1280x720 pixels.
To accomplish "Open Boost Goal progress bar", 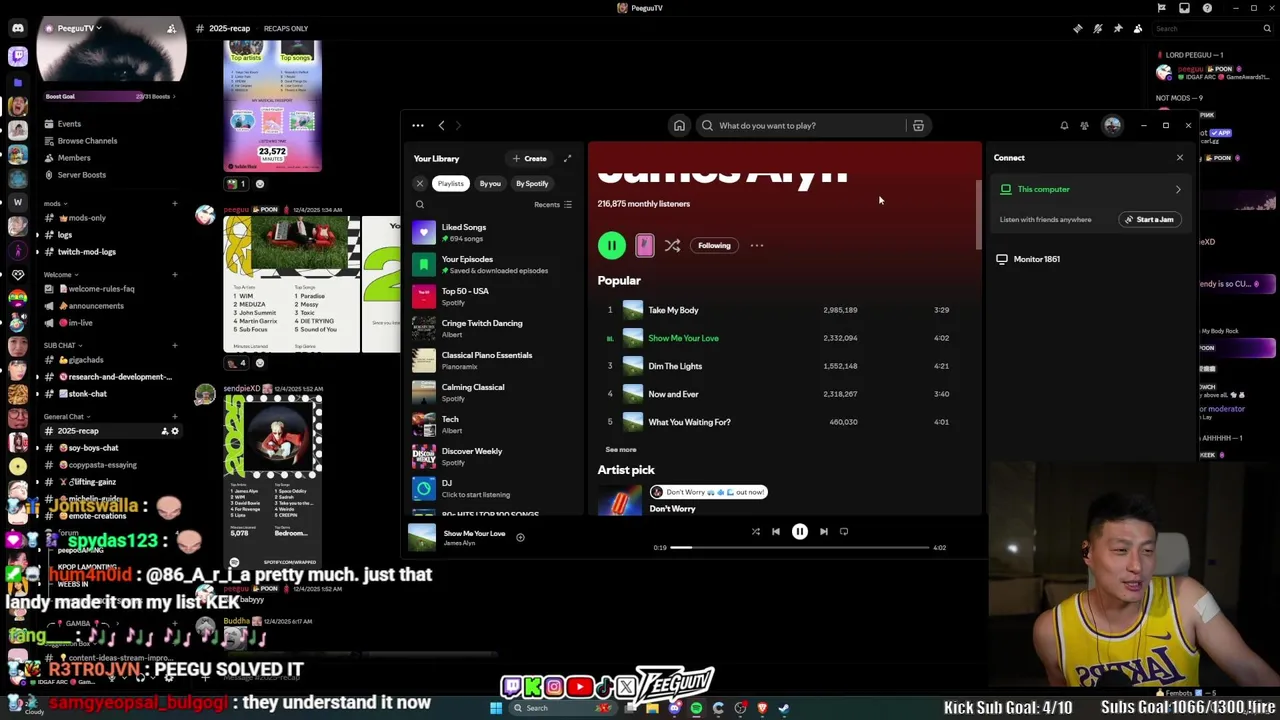I will point(110,96).
